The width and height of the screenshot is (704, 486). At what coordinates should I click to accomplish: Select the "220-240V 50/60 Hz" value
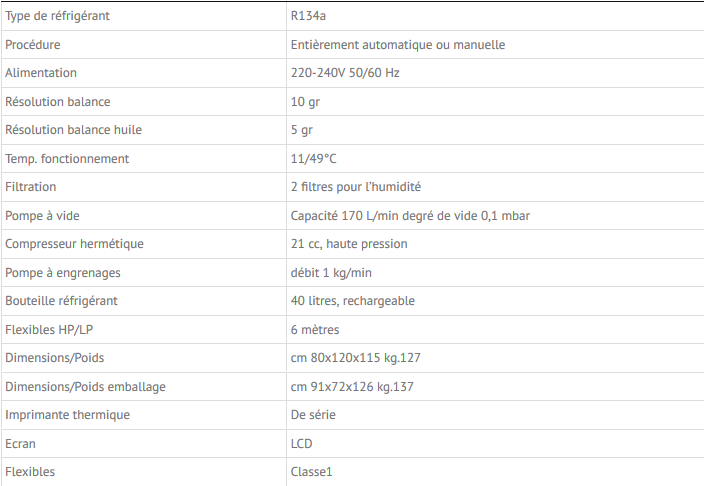click(346, 73)
